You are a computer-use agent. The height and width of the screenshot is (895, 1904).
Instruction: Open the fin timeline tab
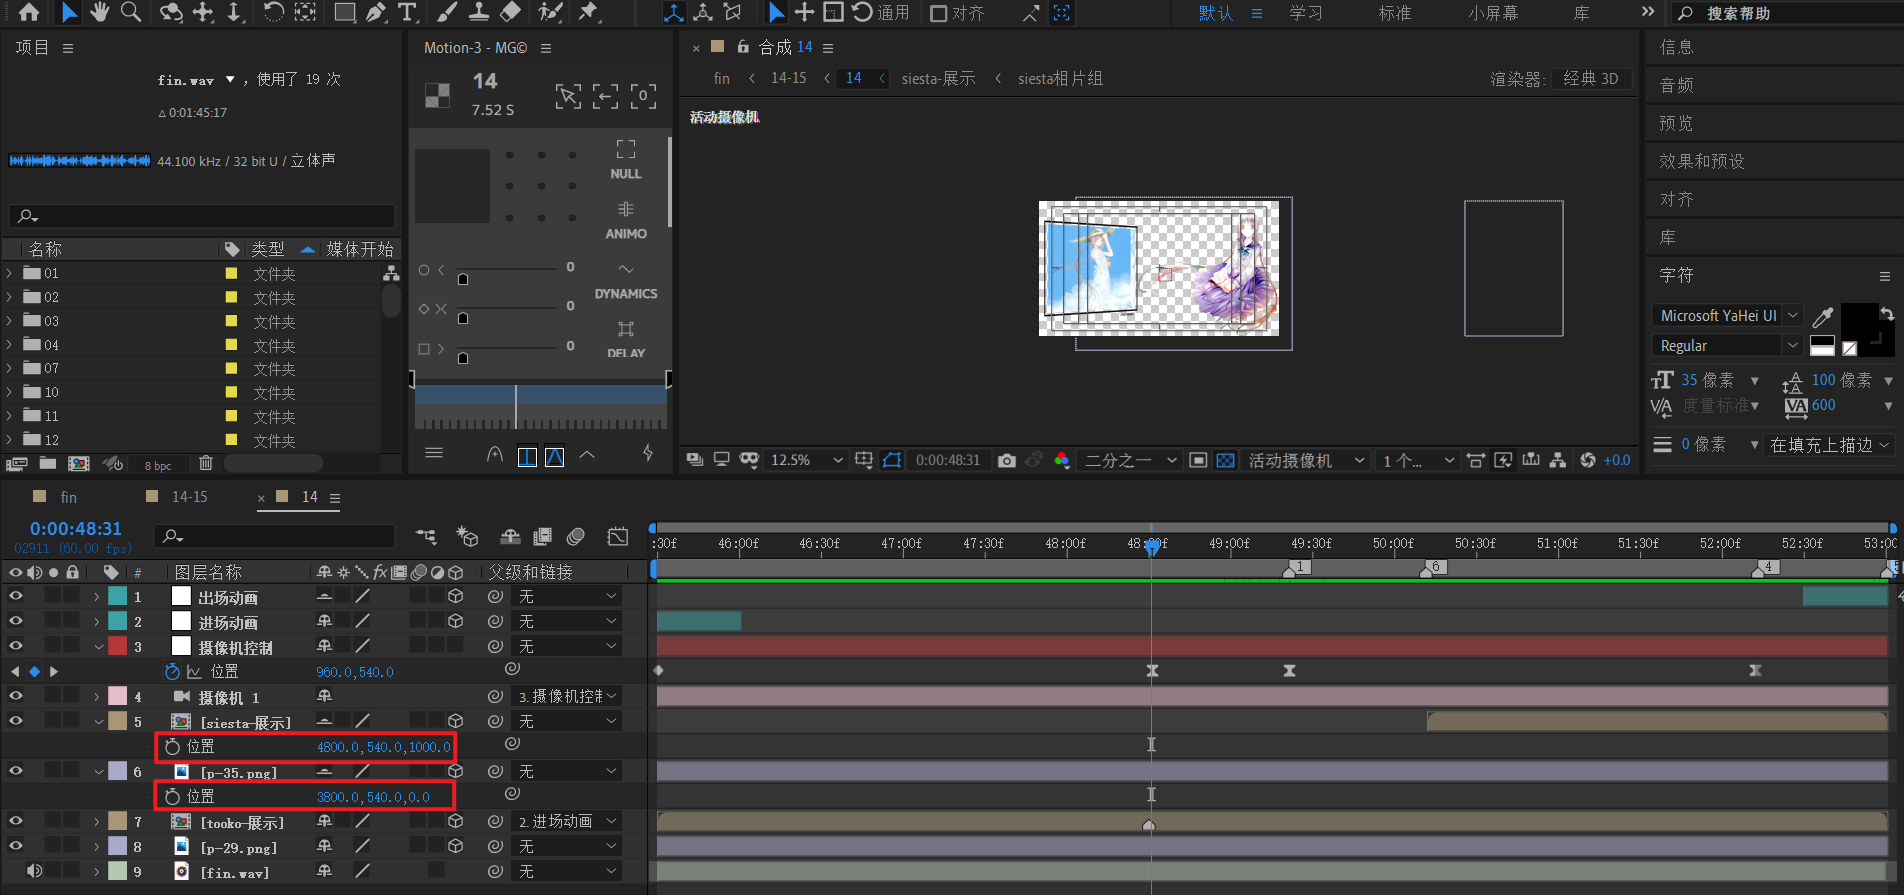tap(68, 497)
